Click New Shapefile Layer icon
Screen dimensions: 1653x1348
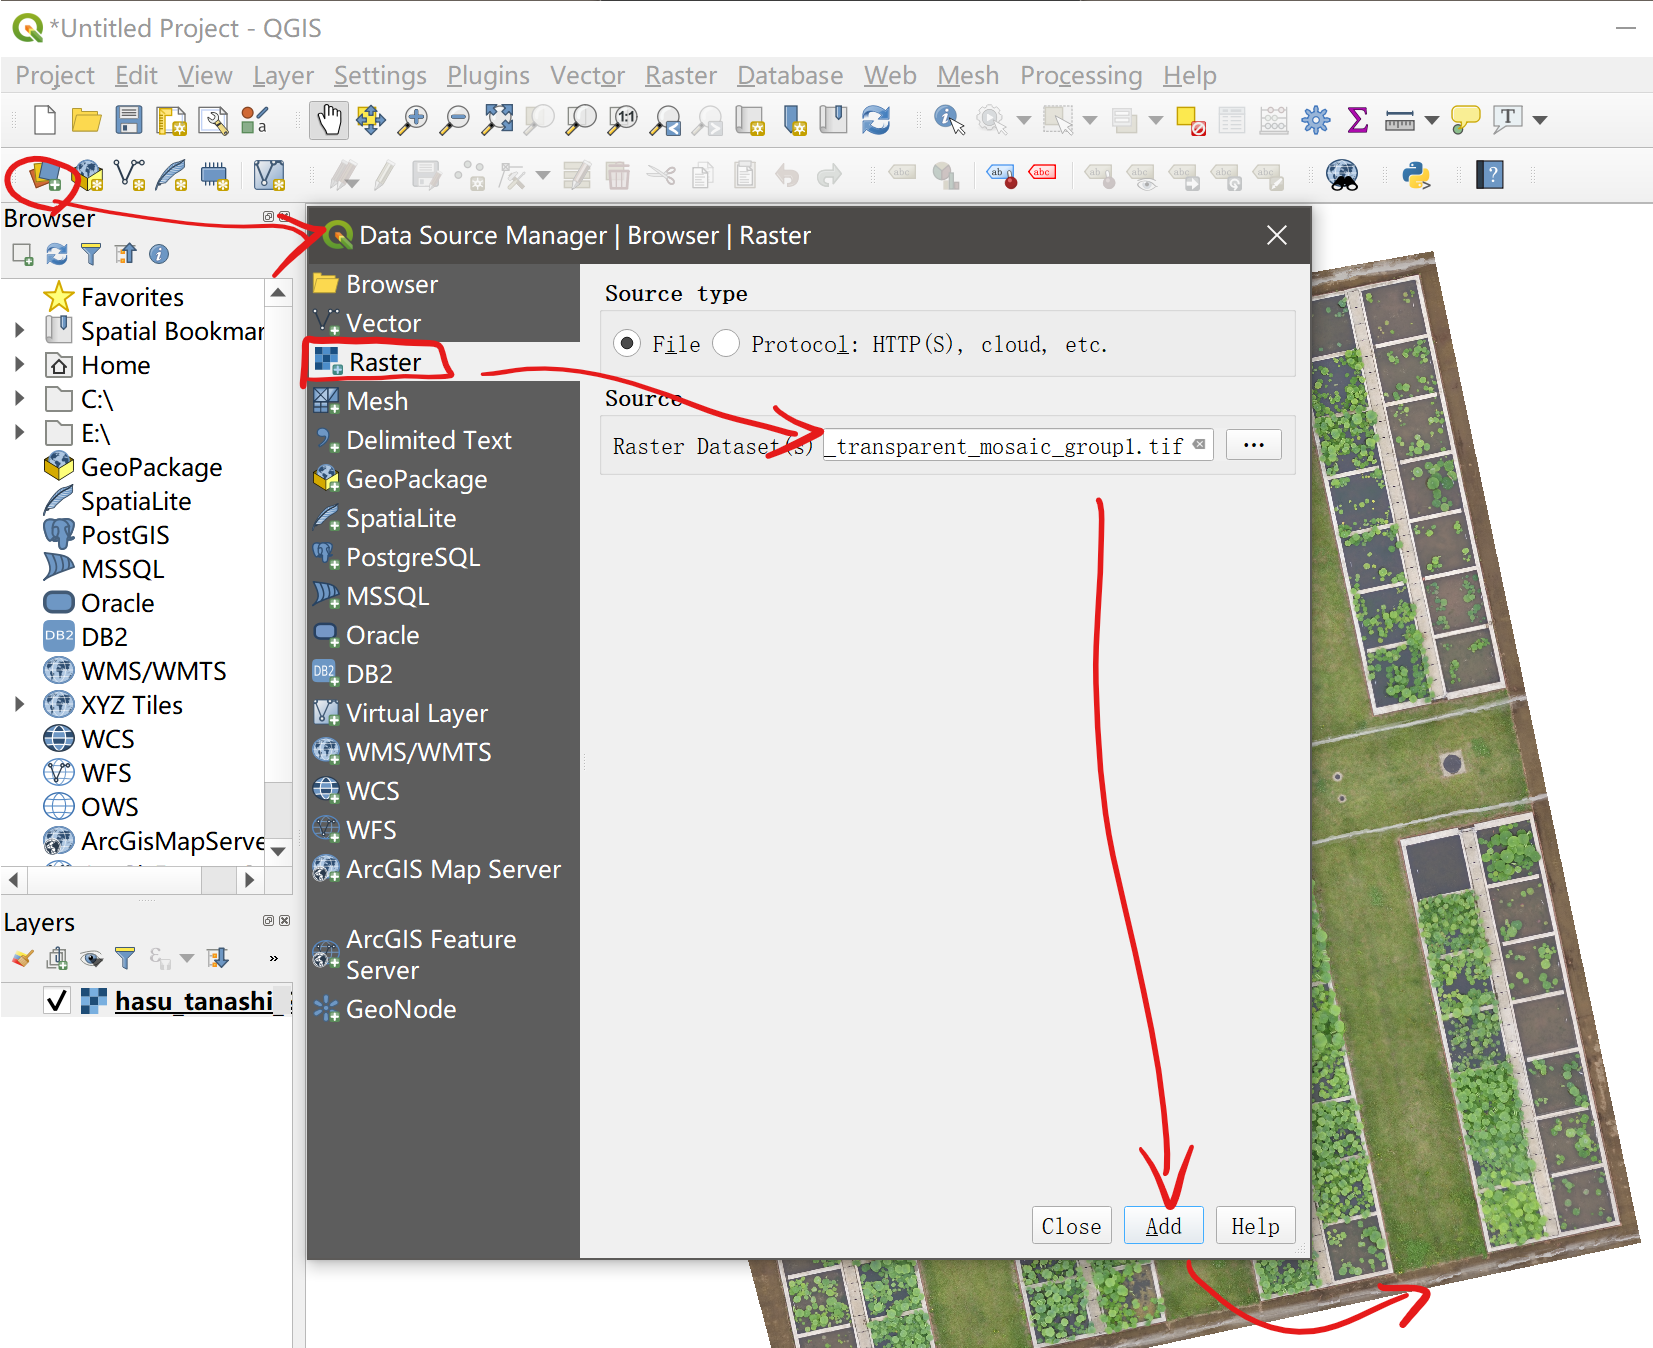129,176
